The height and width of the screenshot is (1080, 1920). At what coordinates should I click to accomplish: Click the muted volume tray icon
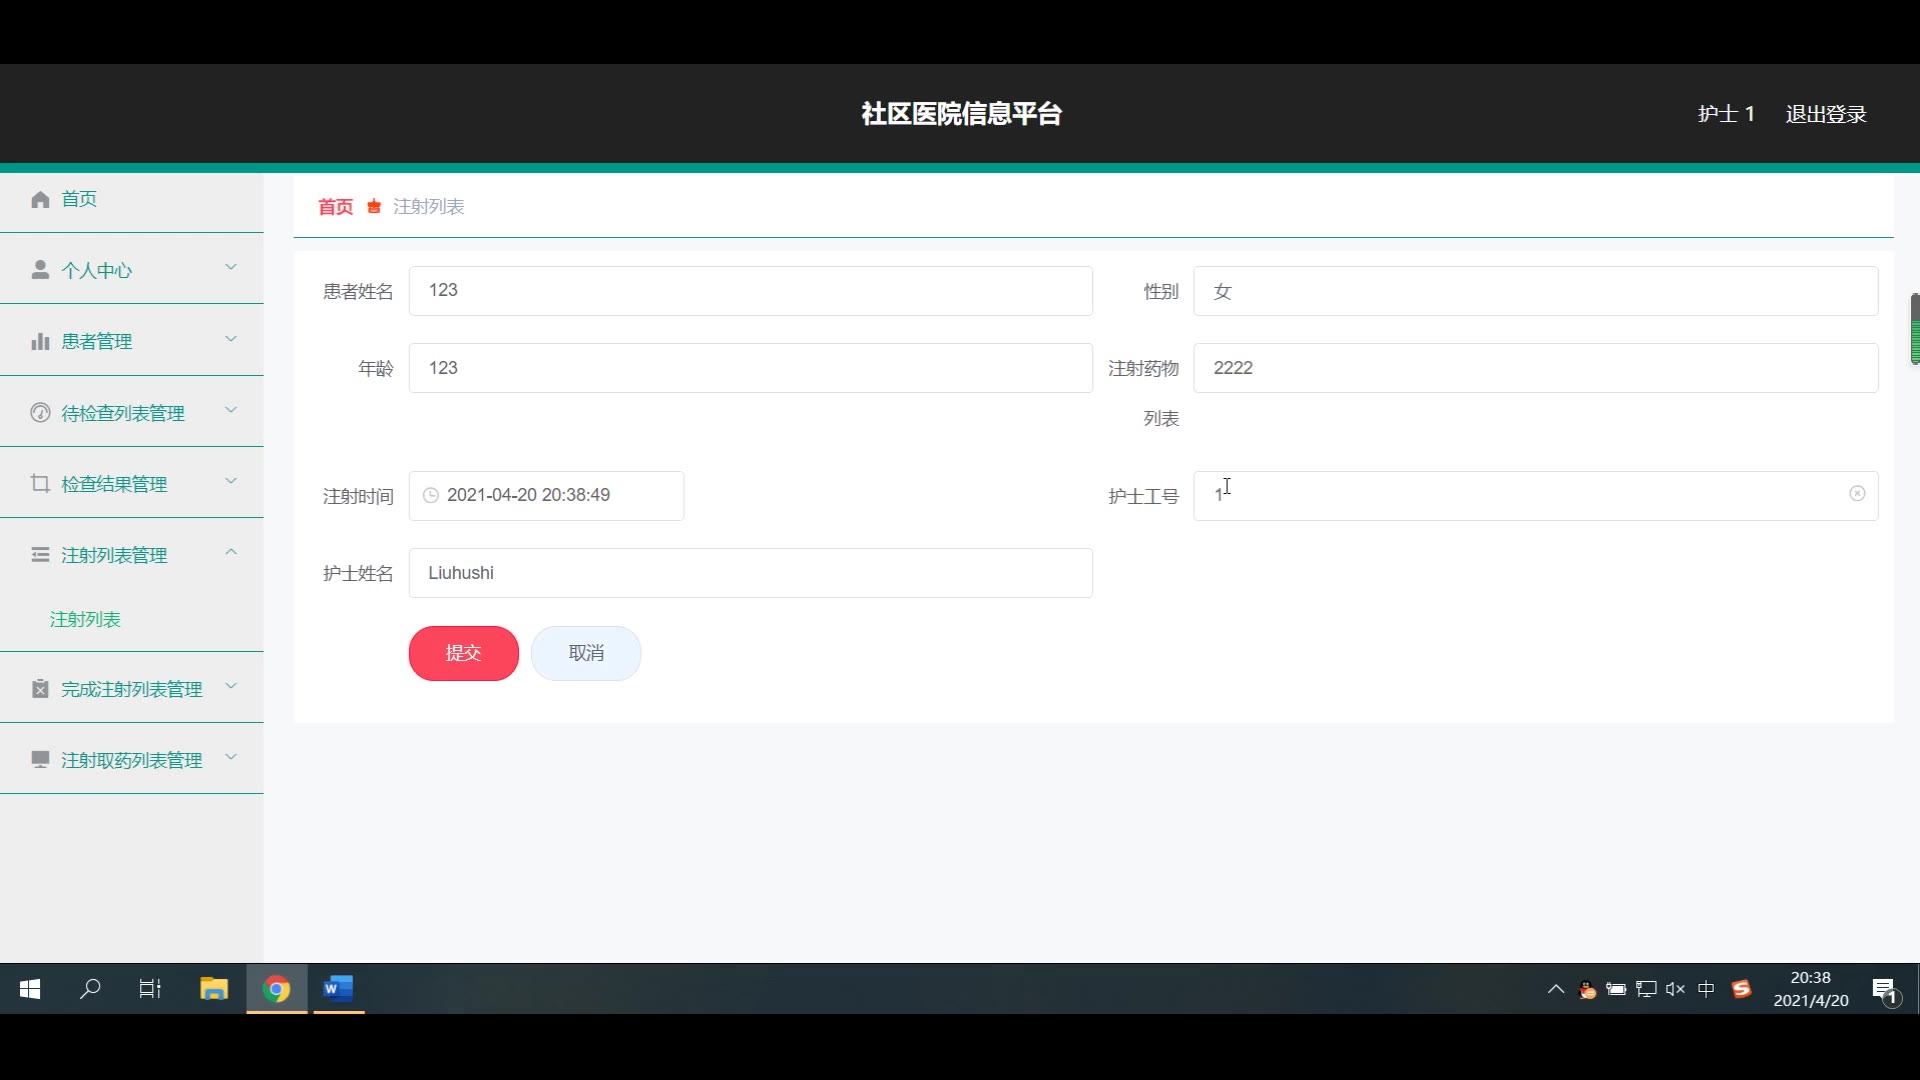pos(1675,989)
